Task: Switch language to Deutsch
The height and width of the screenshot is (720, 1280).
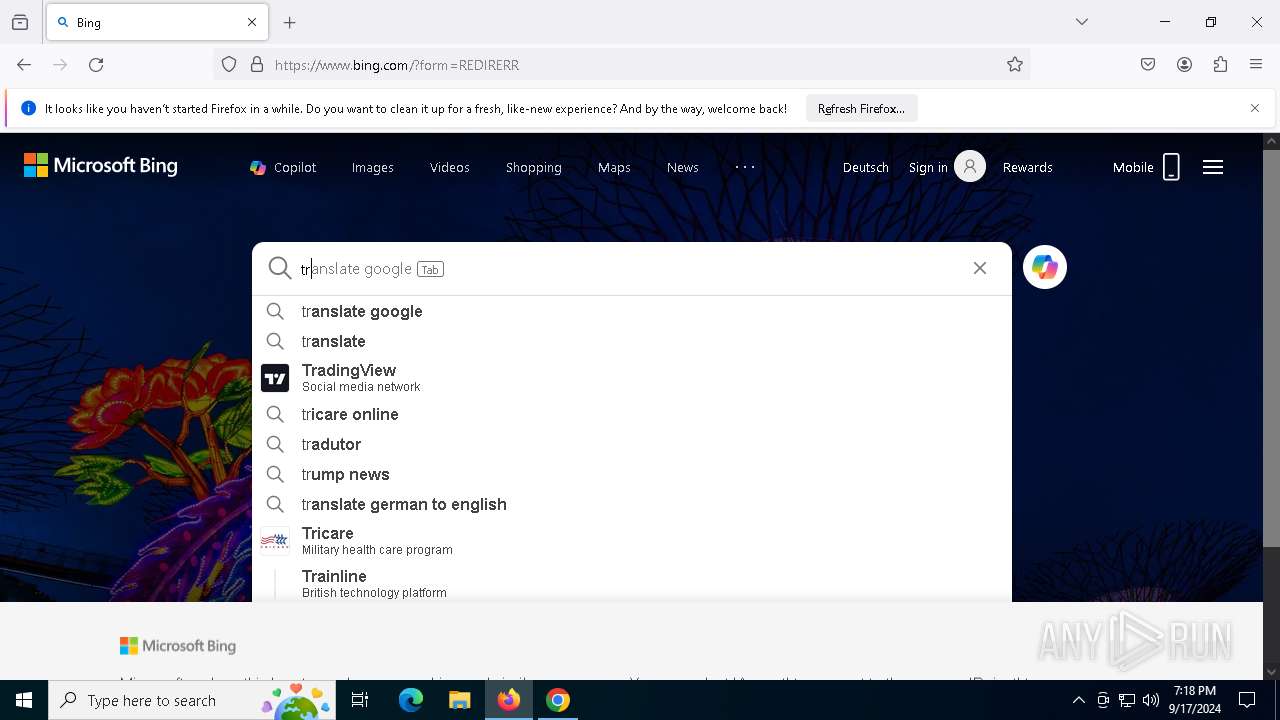Action: pos(866,167)
